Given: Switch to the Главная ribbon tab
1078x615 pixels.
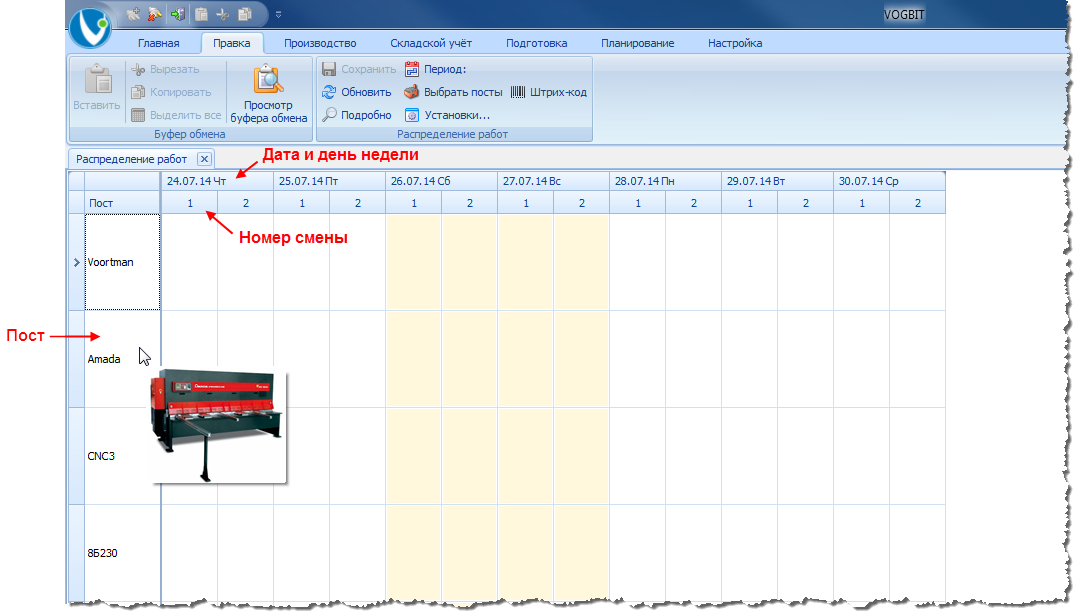Looking at the screenshot, I should (x=158, y=43).
